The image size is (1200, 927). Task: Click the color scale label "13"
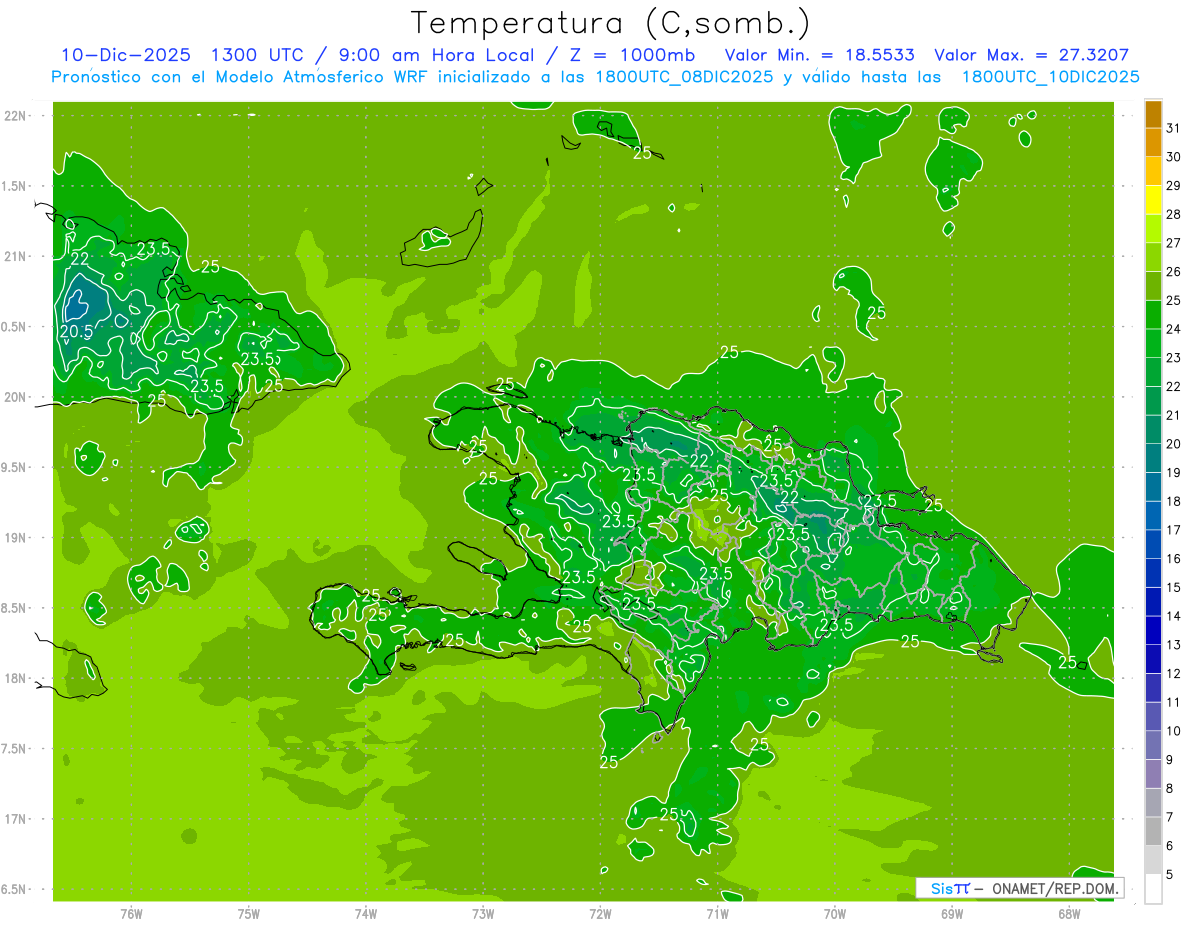[x=1173, y=645]
